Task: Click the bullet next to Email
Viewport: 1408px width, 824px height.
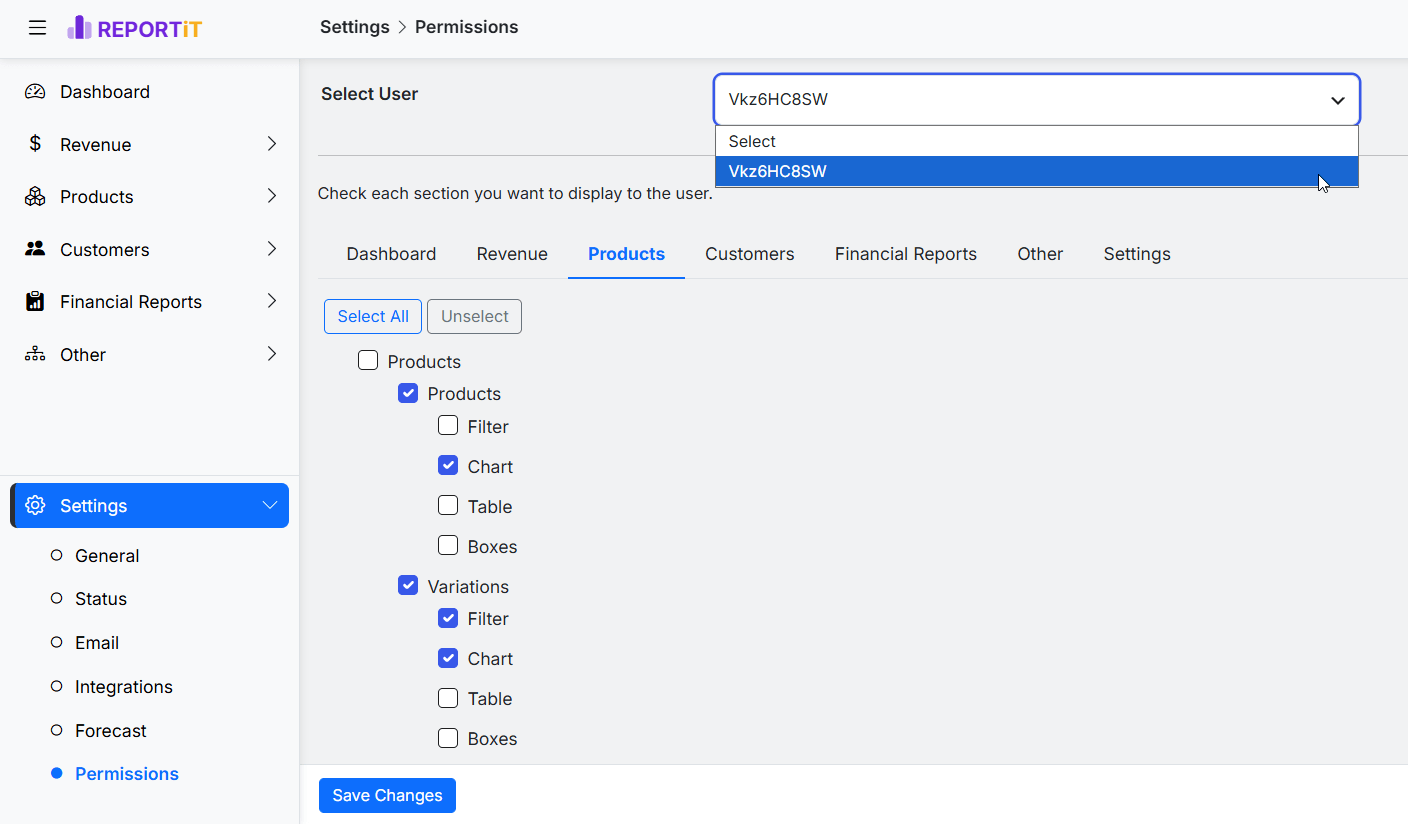Action: click(57, 643)
